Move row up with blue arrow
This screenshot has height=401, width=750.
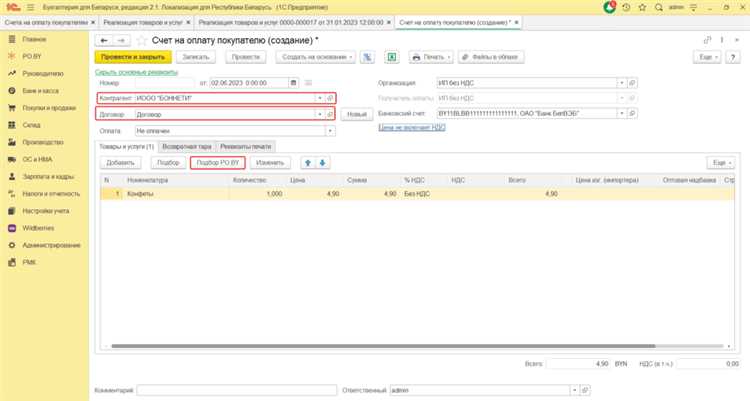pos(307,162)
